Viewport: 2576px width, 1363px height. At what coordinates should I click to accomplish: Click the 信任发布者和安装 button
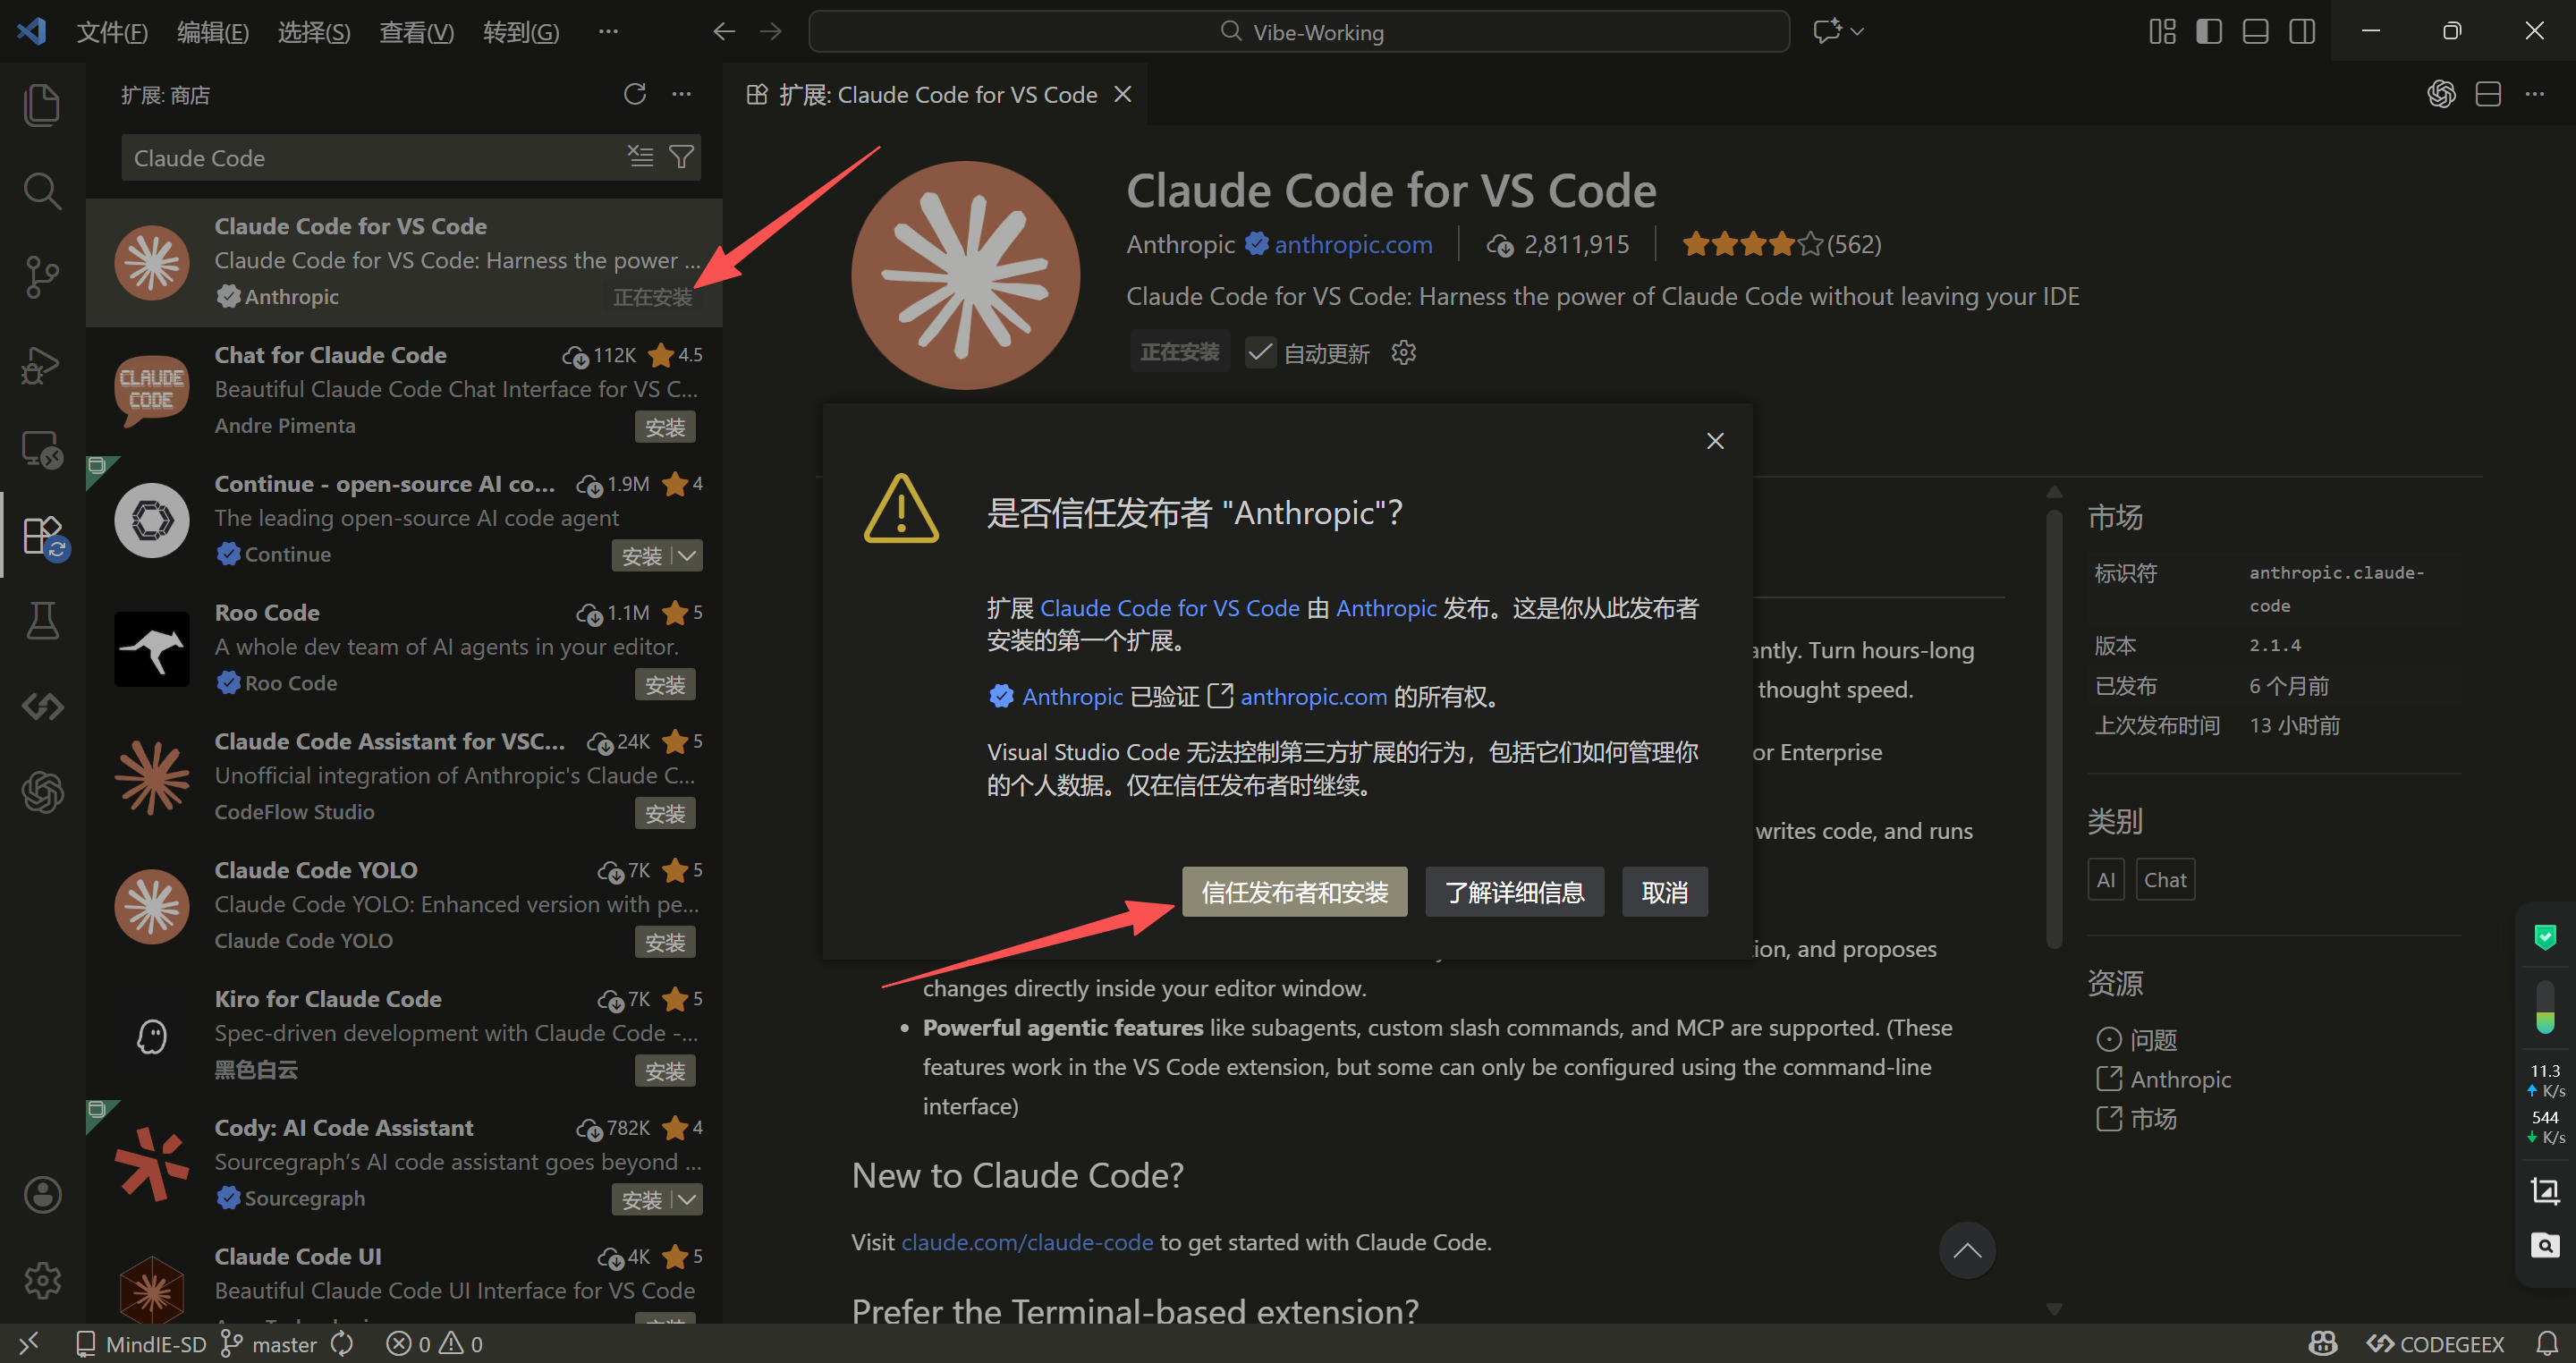[x=1294, y=891]
